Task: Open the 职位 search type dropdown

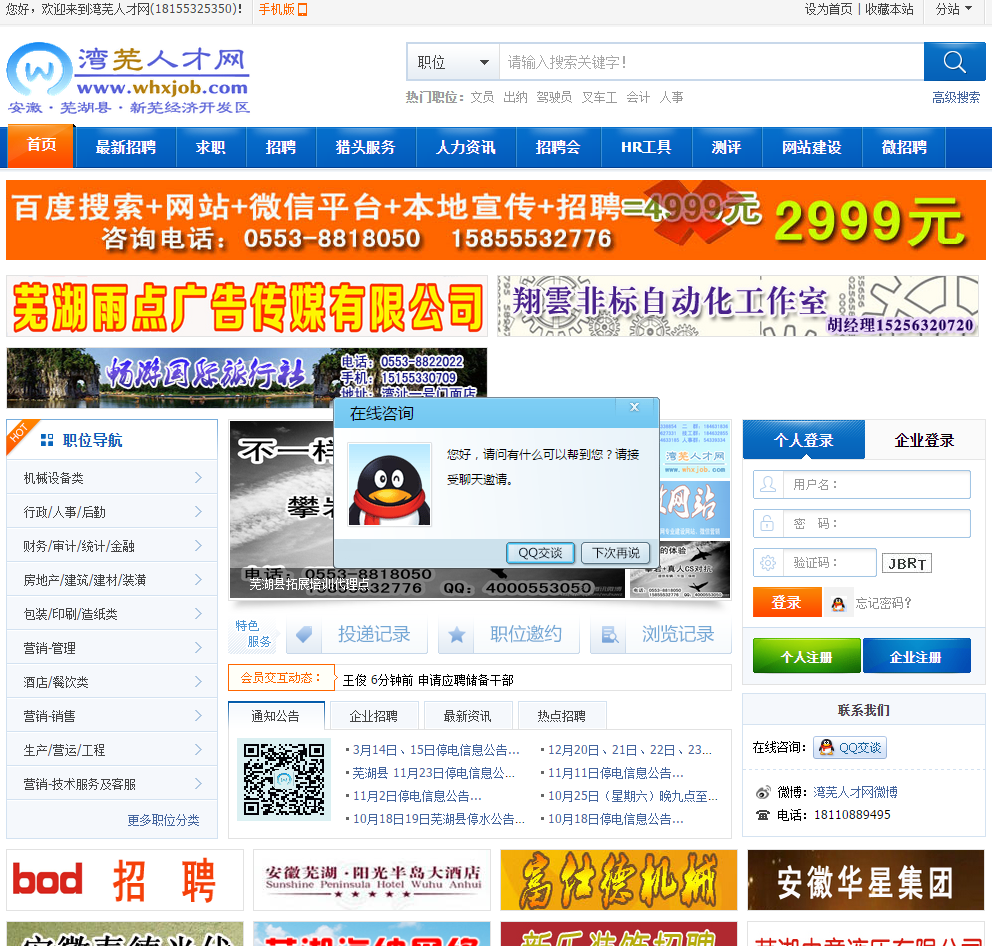Action: click(x=453, y=62)
